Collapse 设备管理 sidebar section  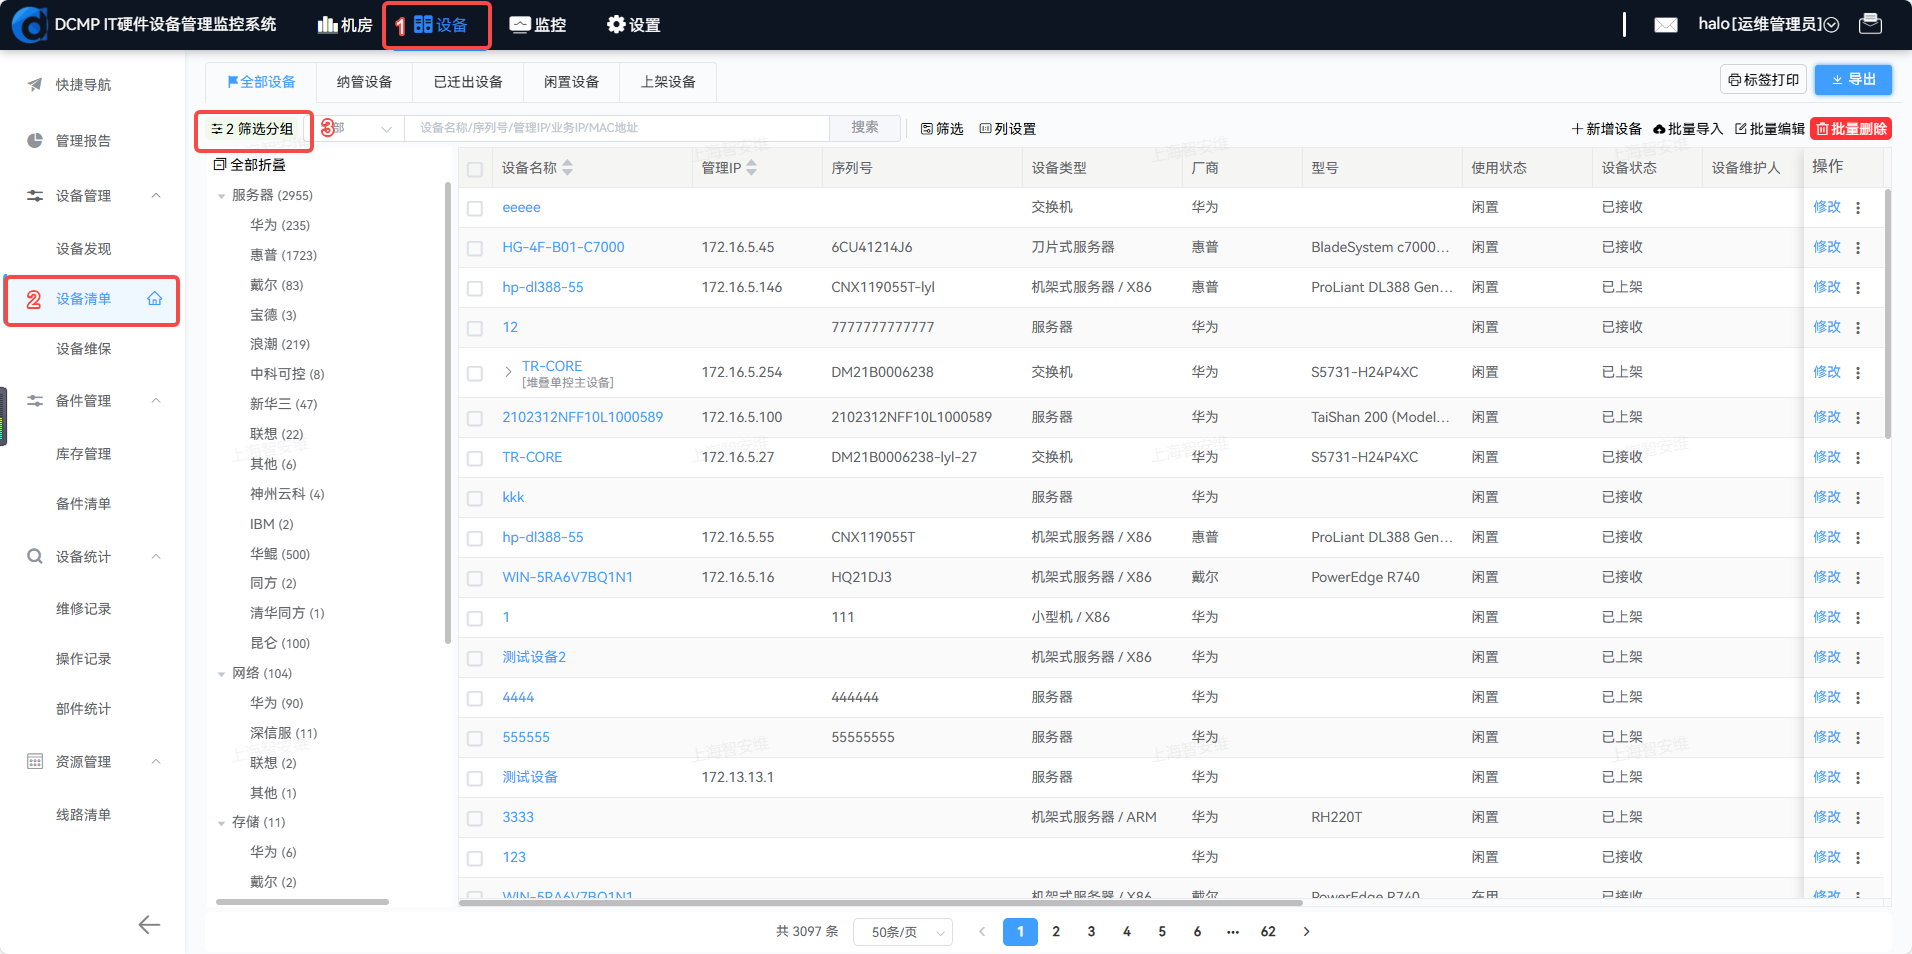(x=156, y=196)
